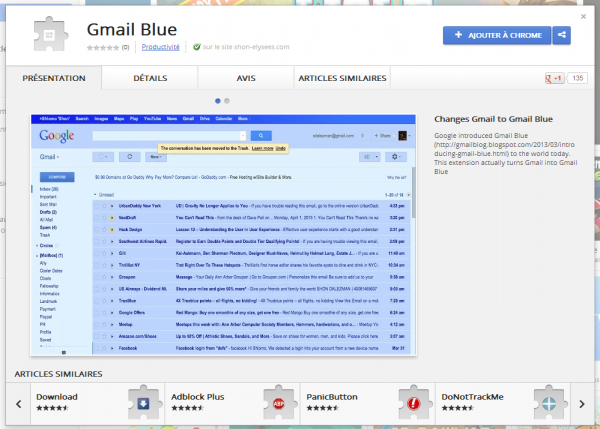
Task: Click the verified green checkmark icon
Action: click(197, 47)
